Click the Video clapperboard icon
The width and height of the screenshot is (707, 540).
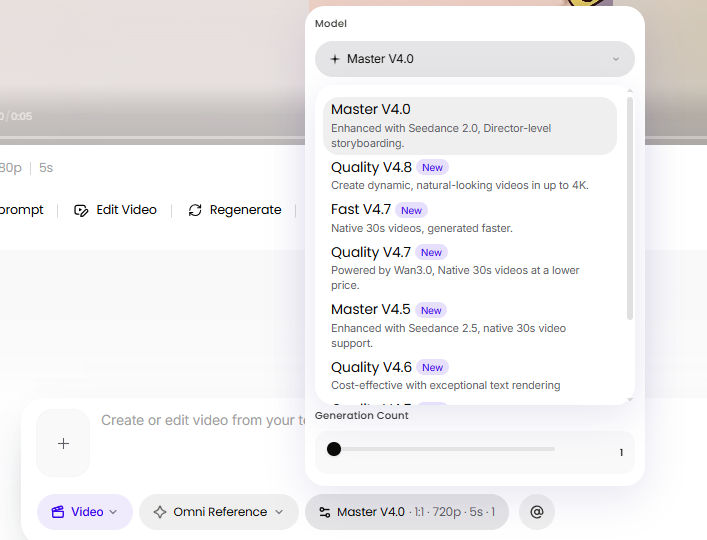pos(58,512)
